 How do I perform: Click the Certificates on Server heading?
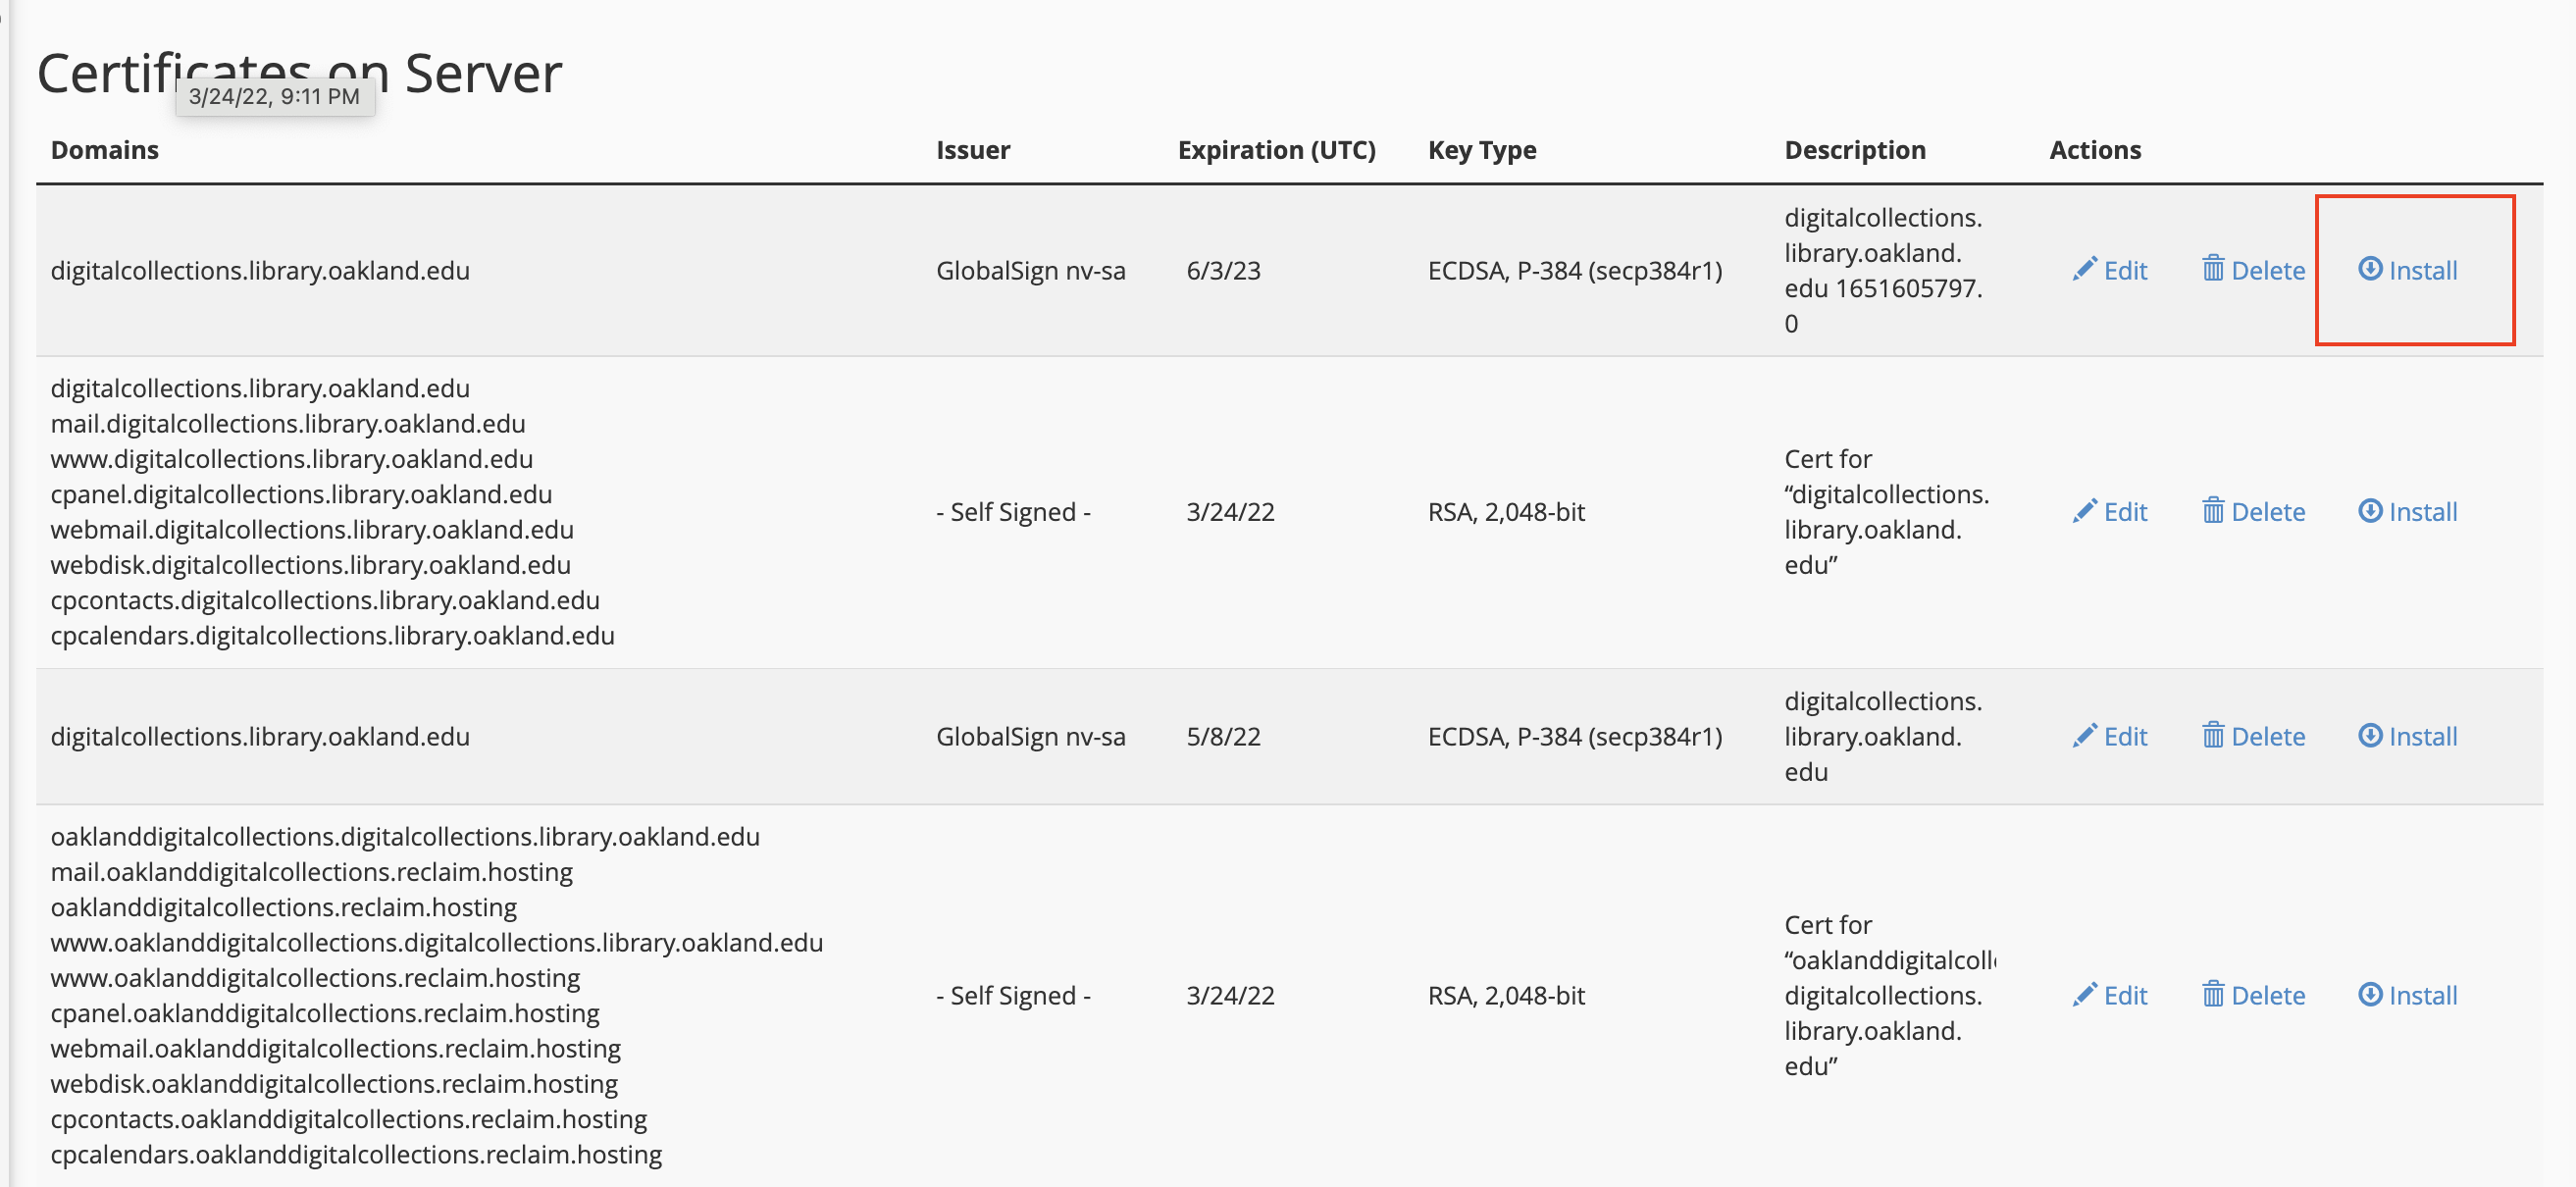(x=299, y=73)
